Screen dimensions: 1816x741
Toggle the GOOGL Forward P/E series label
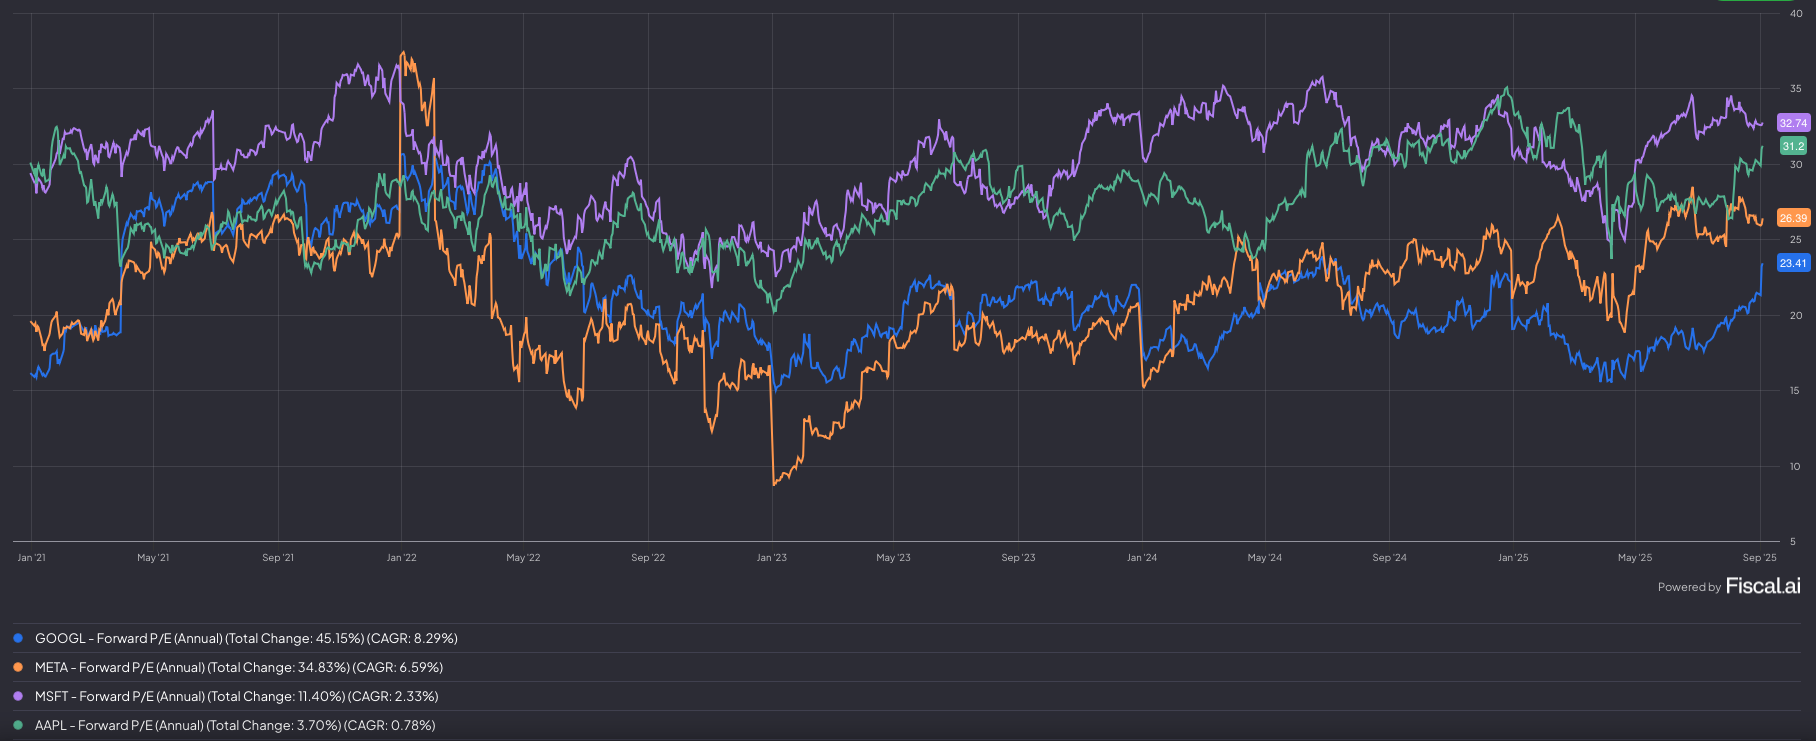click(x=246, y=638)
